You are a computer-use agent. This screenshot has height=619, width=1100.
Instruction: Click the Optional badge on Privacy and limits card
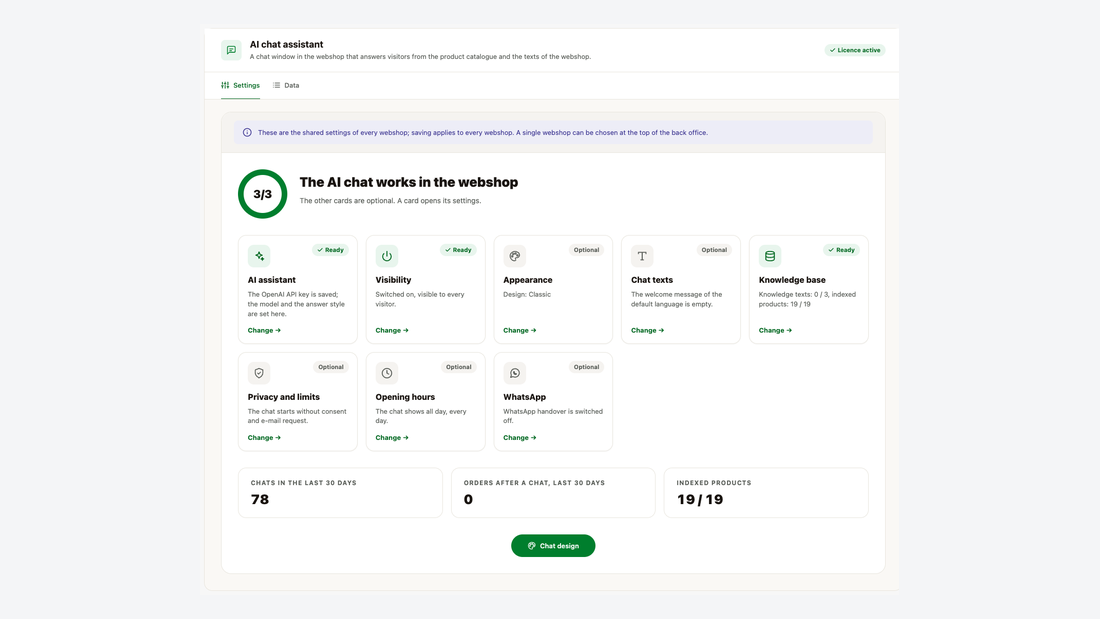pyautogui.click(x=330, y=367)
